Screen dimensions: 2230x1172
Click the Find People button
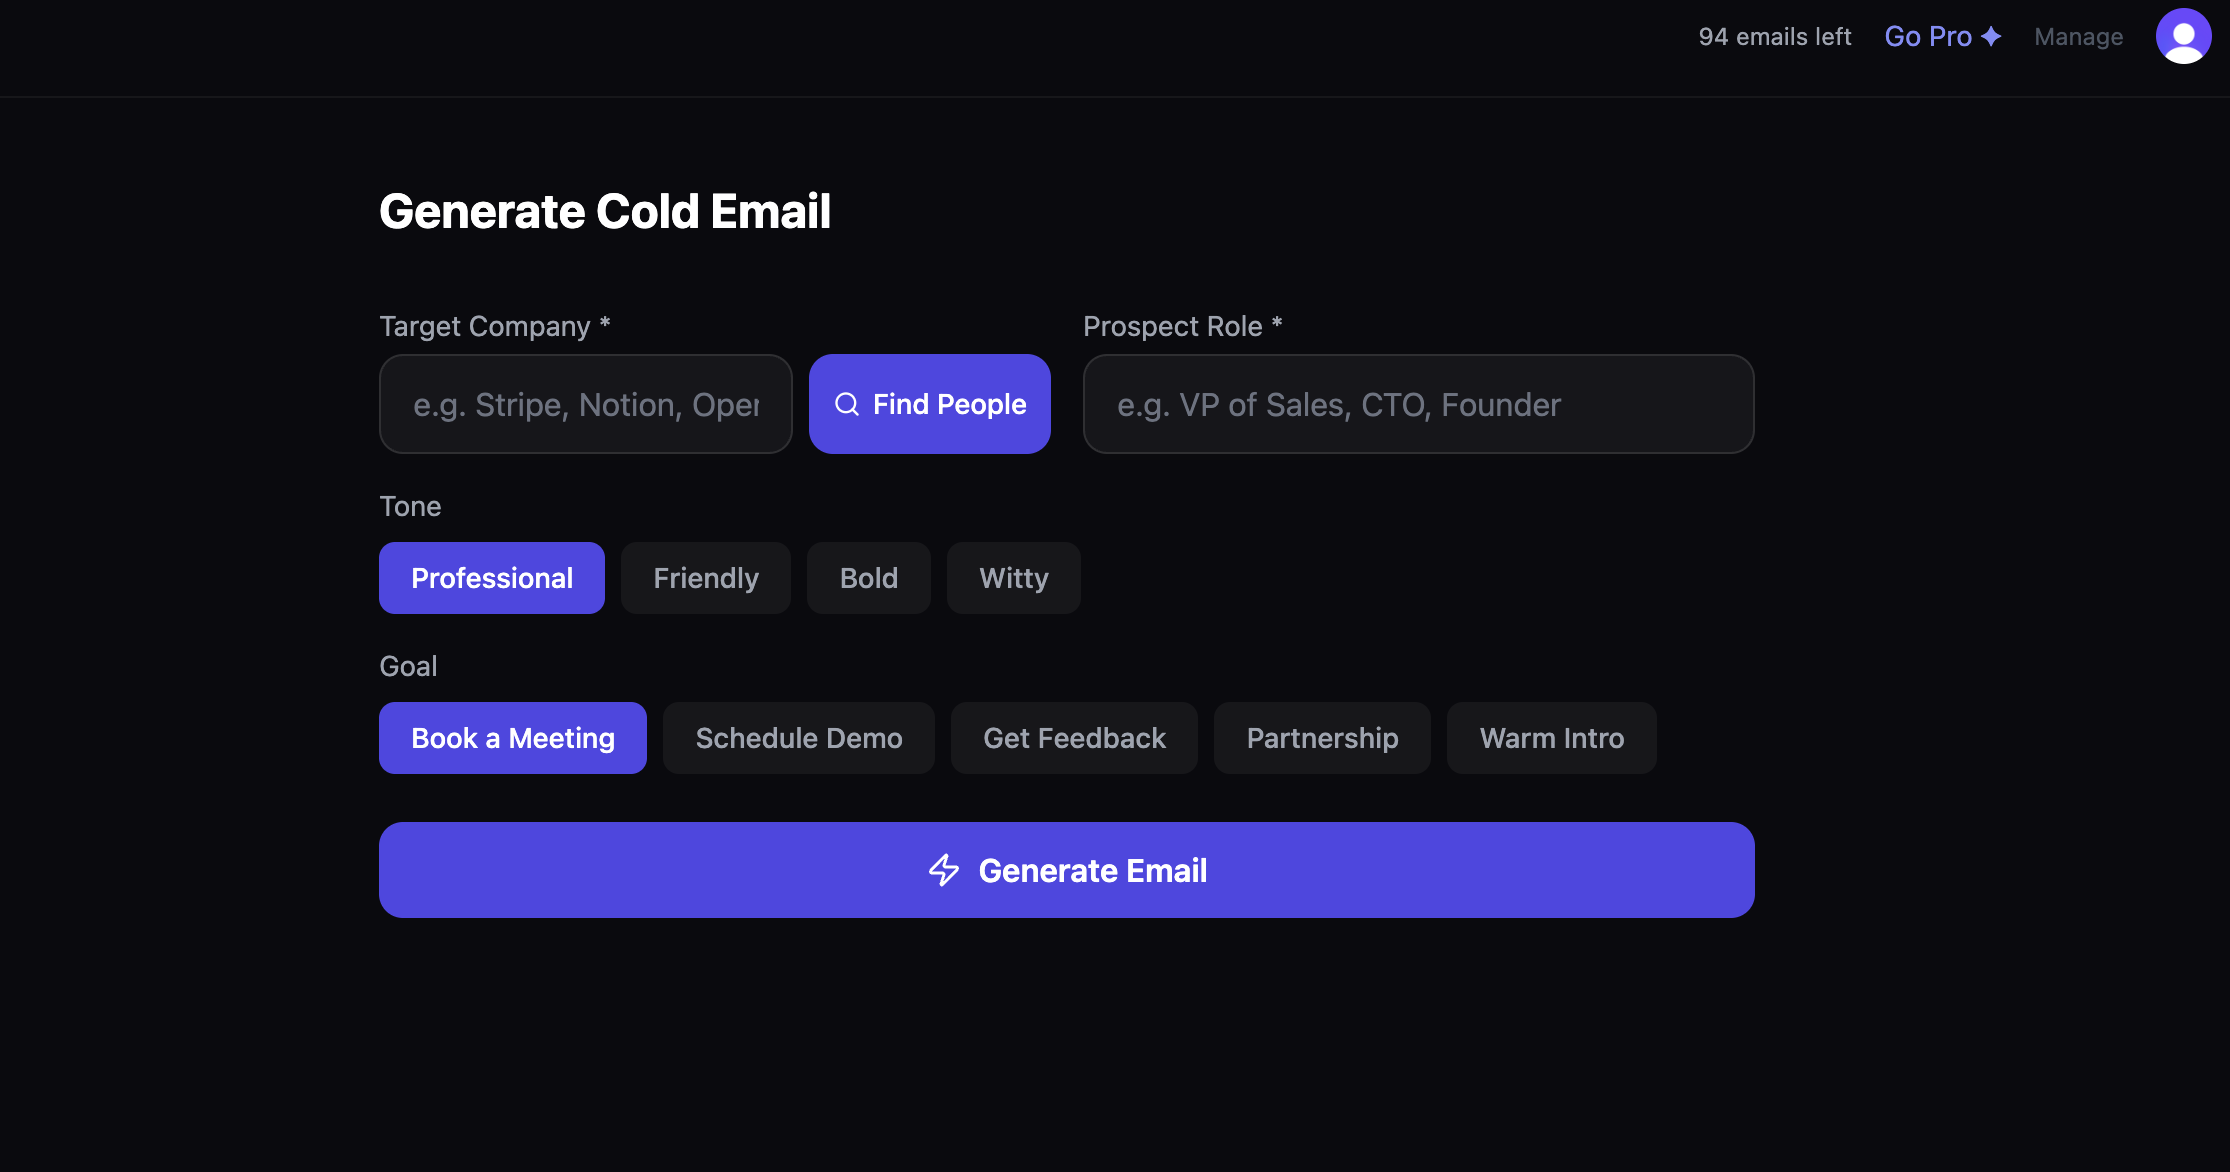point(929,404)
